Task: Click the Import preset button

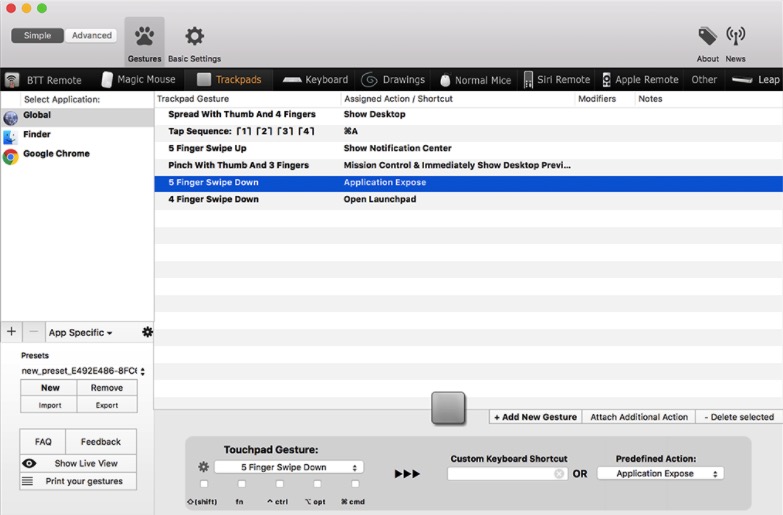Action: 49,405
